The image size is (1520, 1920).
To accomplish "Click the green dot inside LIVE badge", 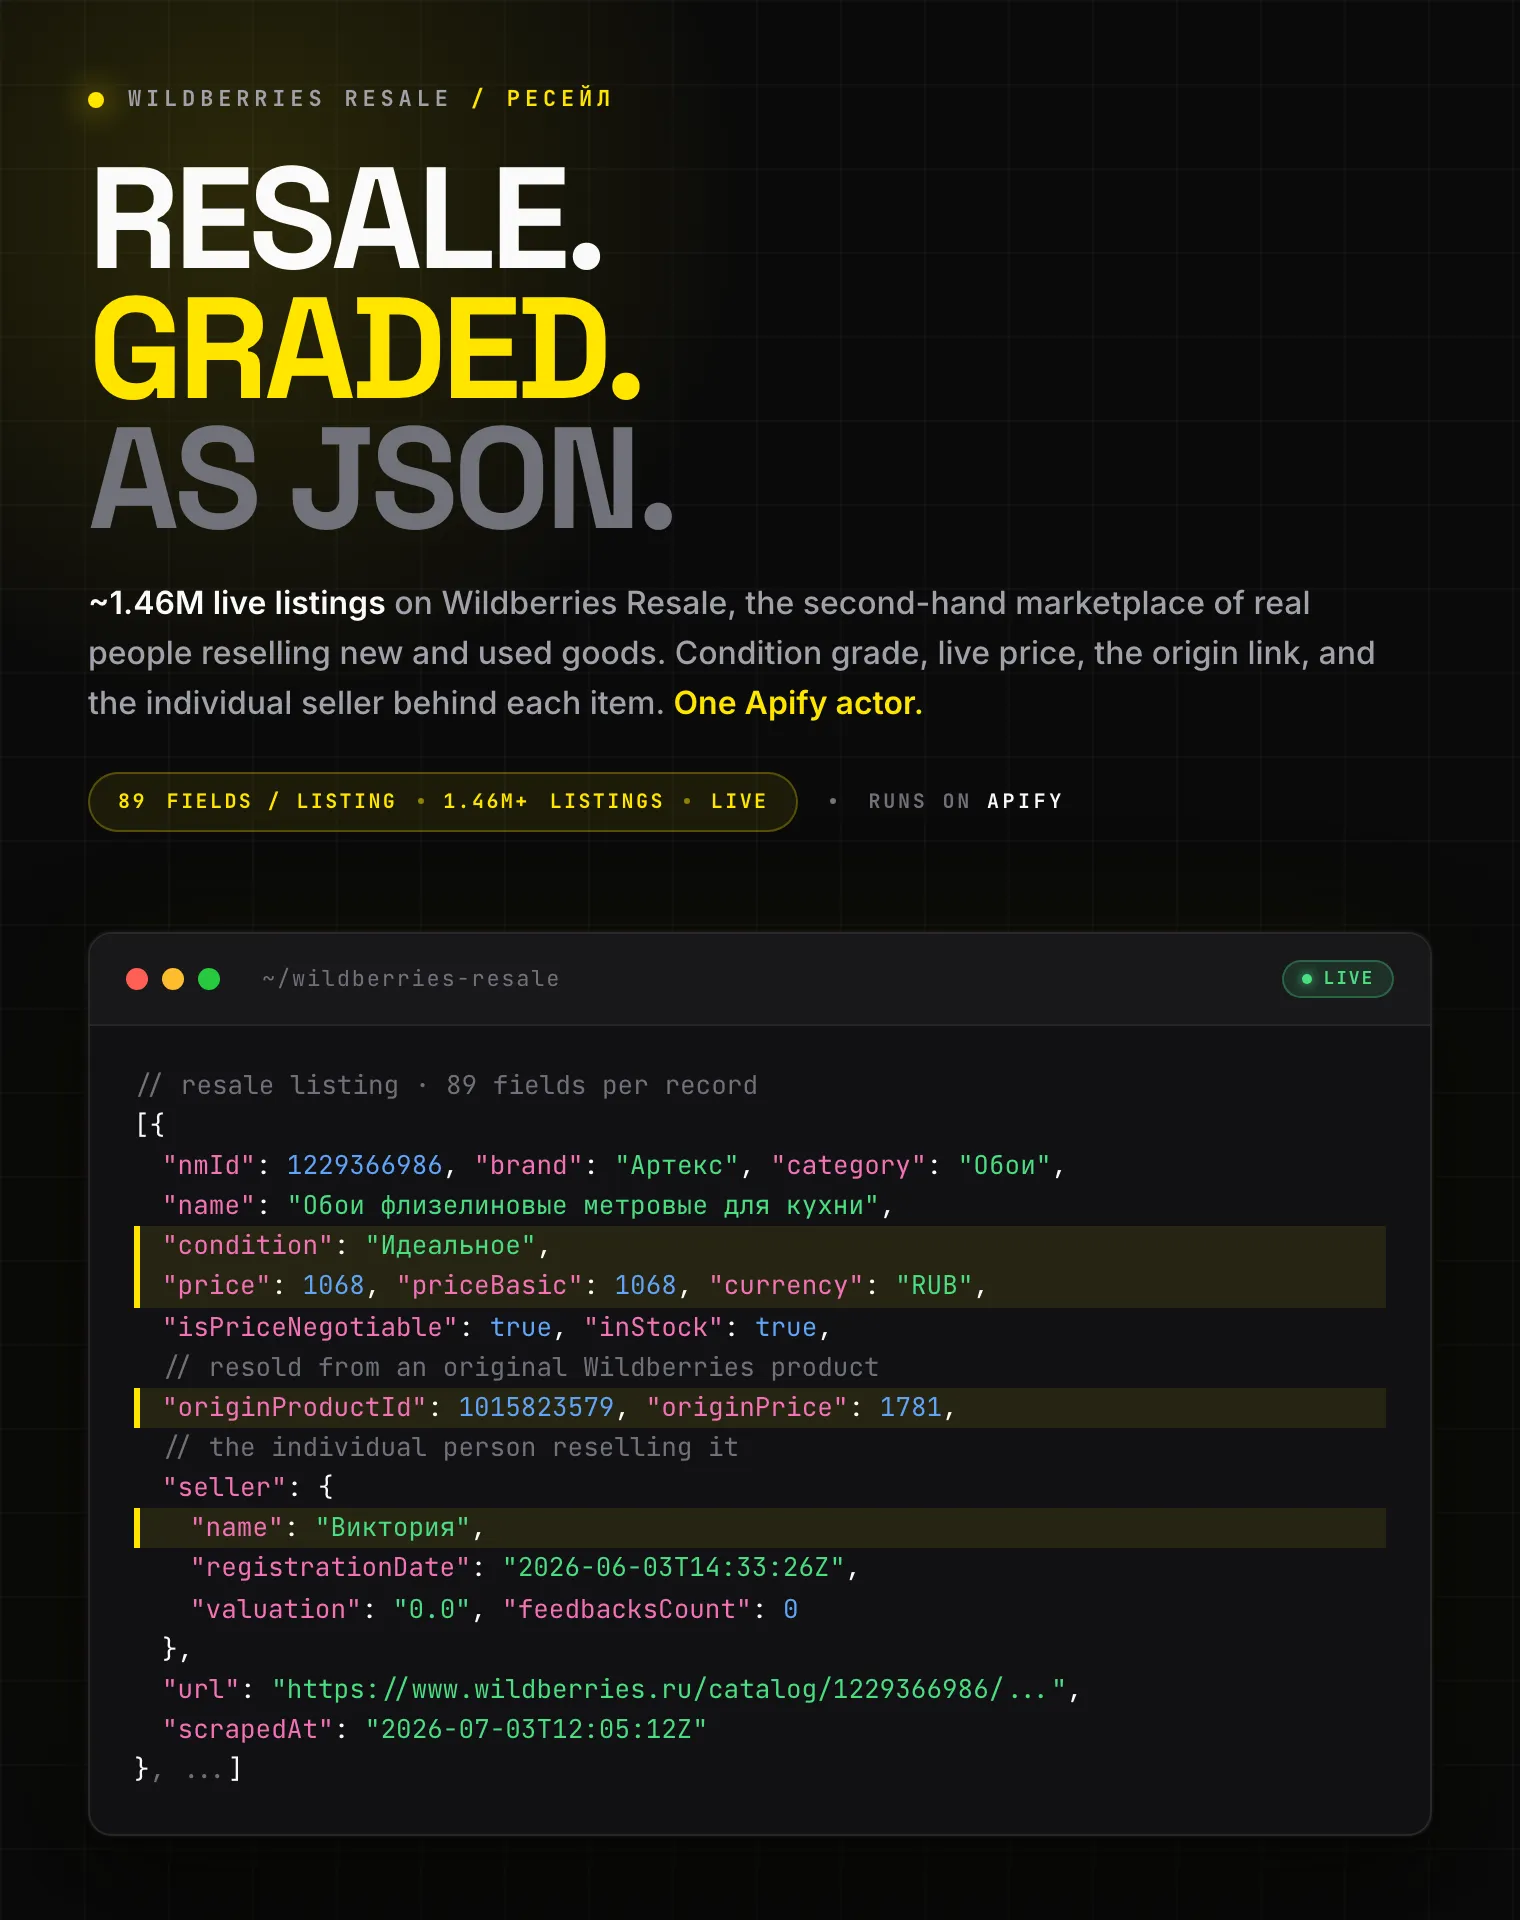I will pyautogui.click(x=1306, y=979).
